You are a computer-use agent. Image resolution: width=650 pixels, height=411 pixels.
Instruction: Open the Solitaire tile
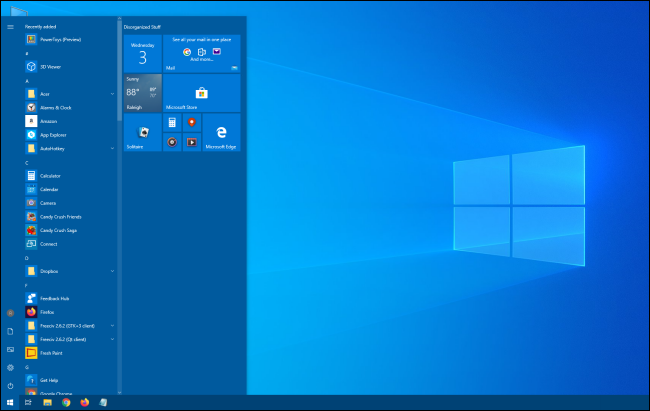click(x=142, y=132)
